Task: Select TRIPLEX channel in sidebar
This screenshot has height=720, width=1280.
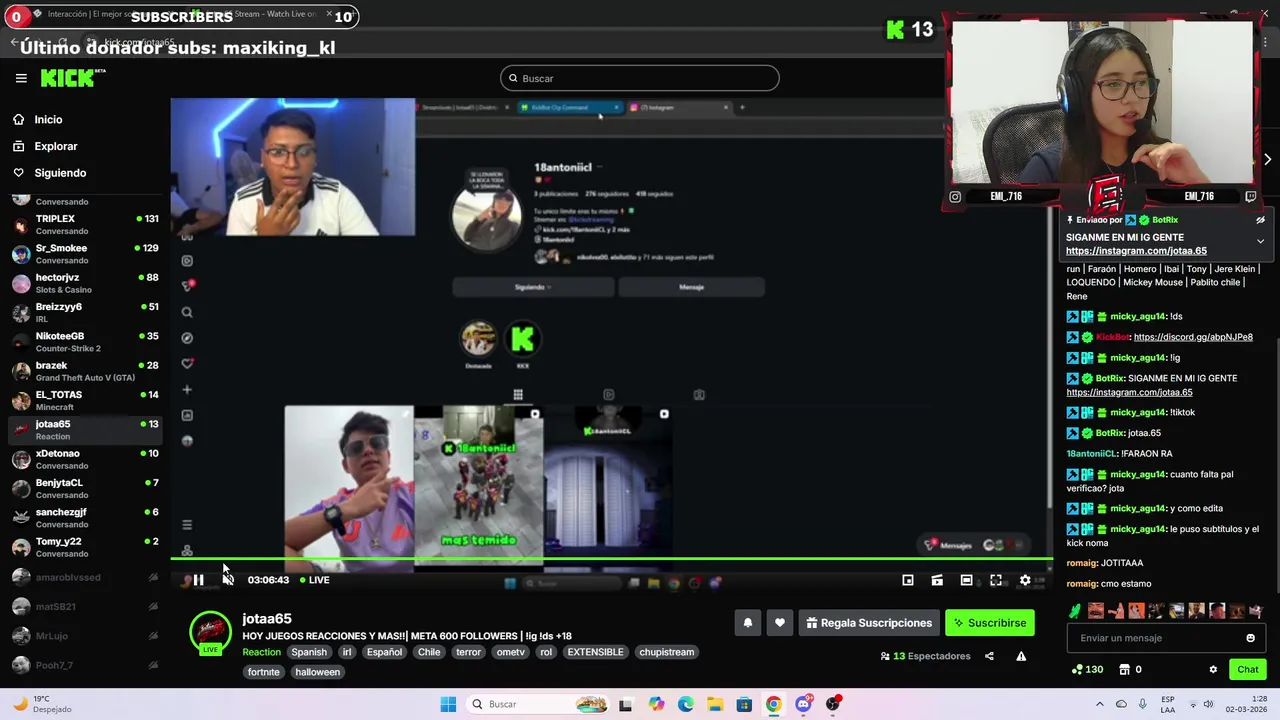Action: (85, 224)
